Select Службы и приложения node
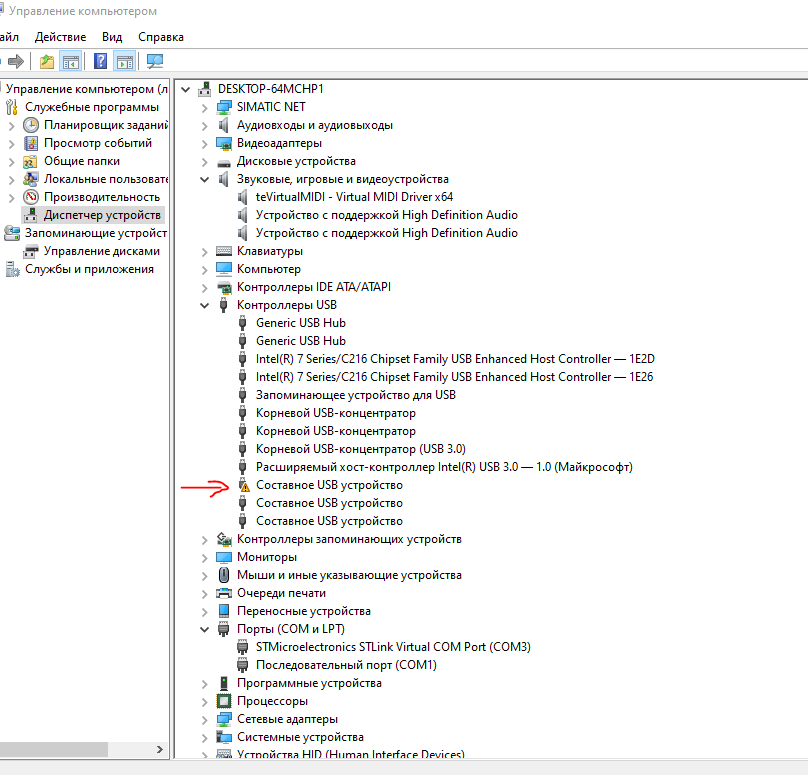Viewport: 808px width, 775px height. pos(89,269)
